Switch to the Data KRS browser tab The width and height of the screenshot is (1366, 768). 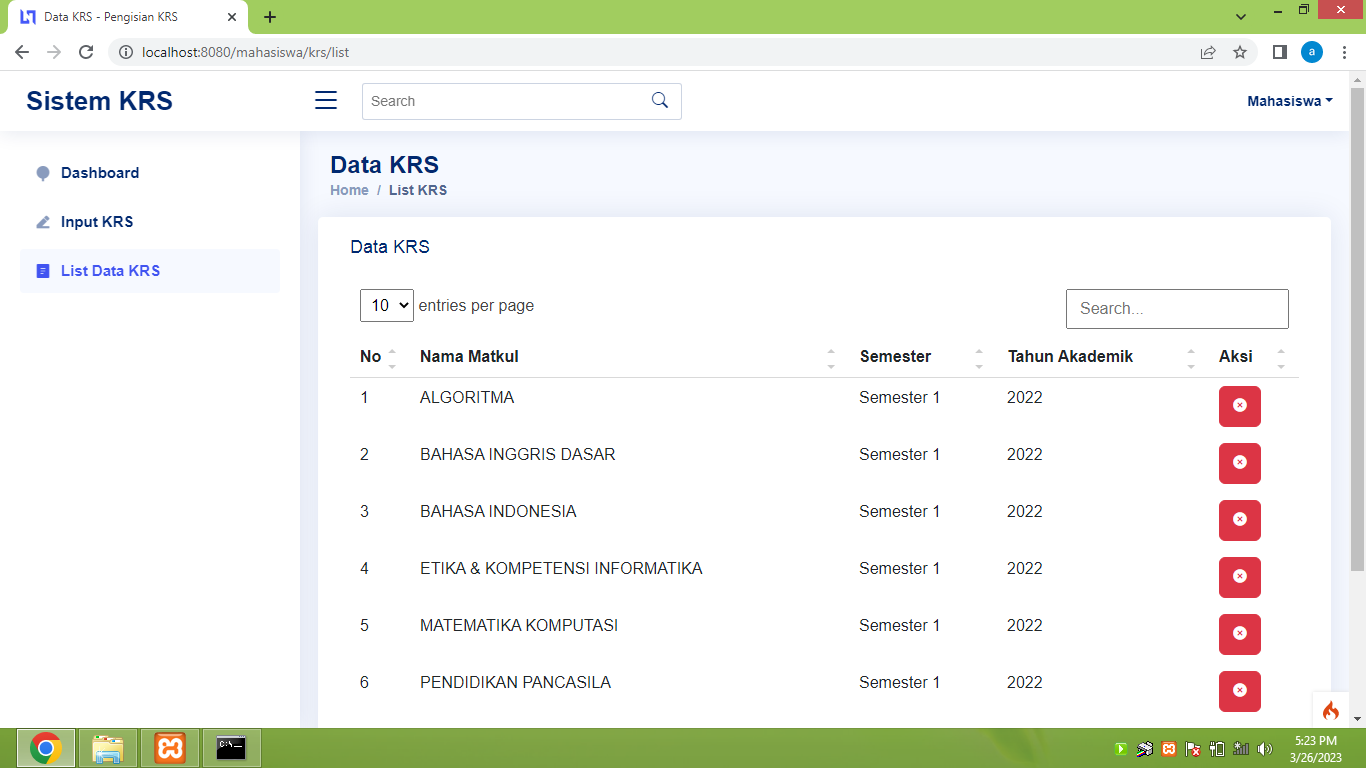[x=120, y=16]
